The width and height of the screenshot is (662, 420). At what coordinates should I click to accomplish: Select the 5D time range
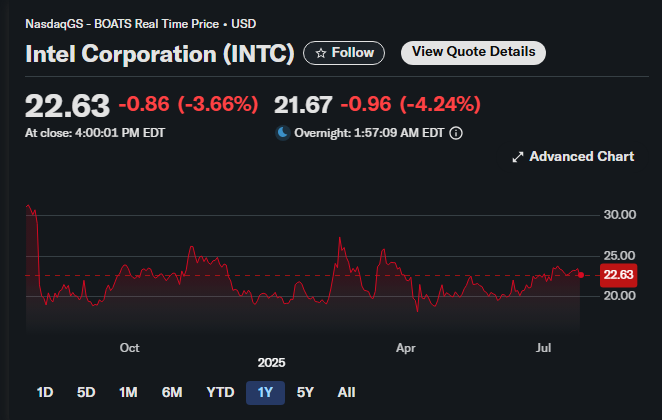pos(86,393)
